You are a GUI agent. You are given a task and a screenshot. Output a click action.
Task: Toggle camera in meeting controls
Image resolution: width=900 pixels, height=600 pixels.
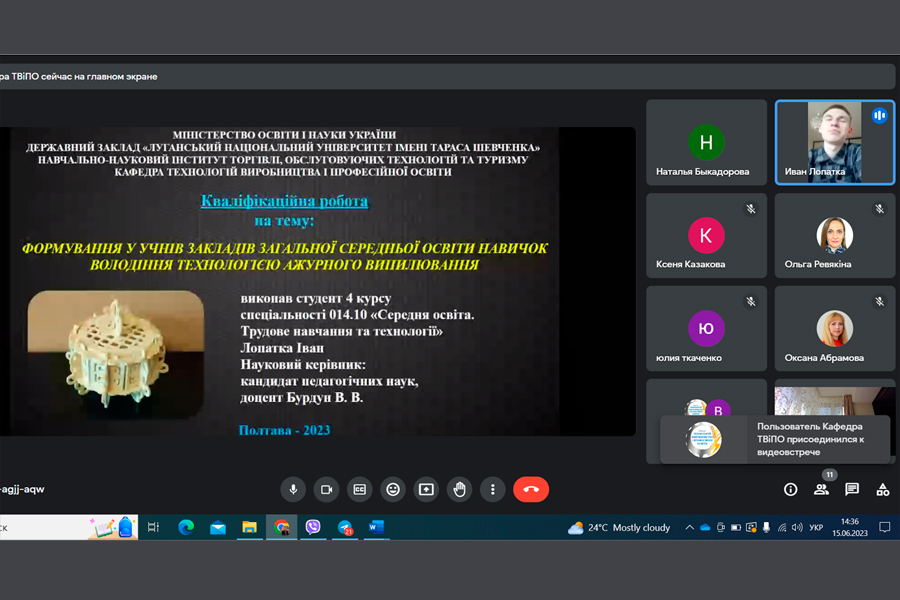[x=327, y=489]
